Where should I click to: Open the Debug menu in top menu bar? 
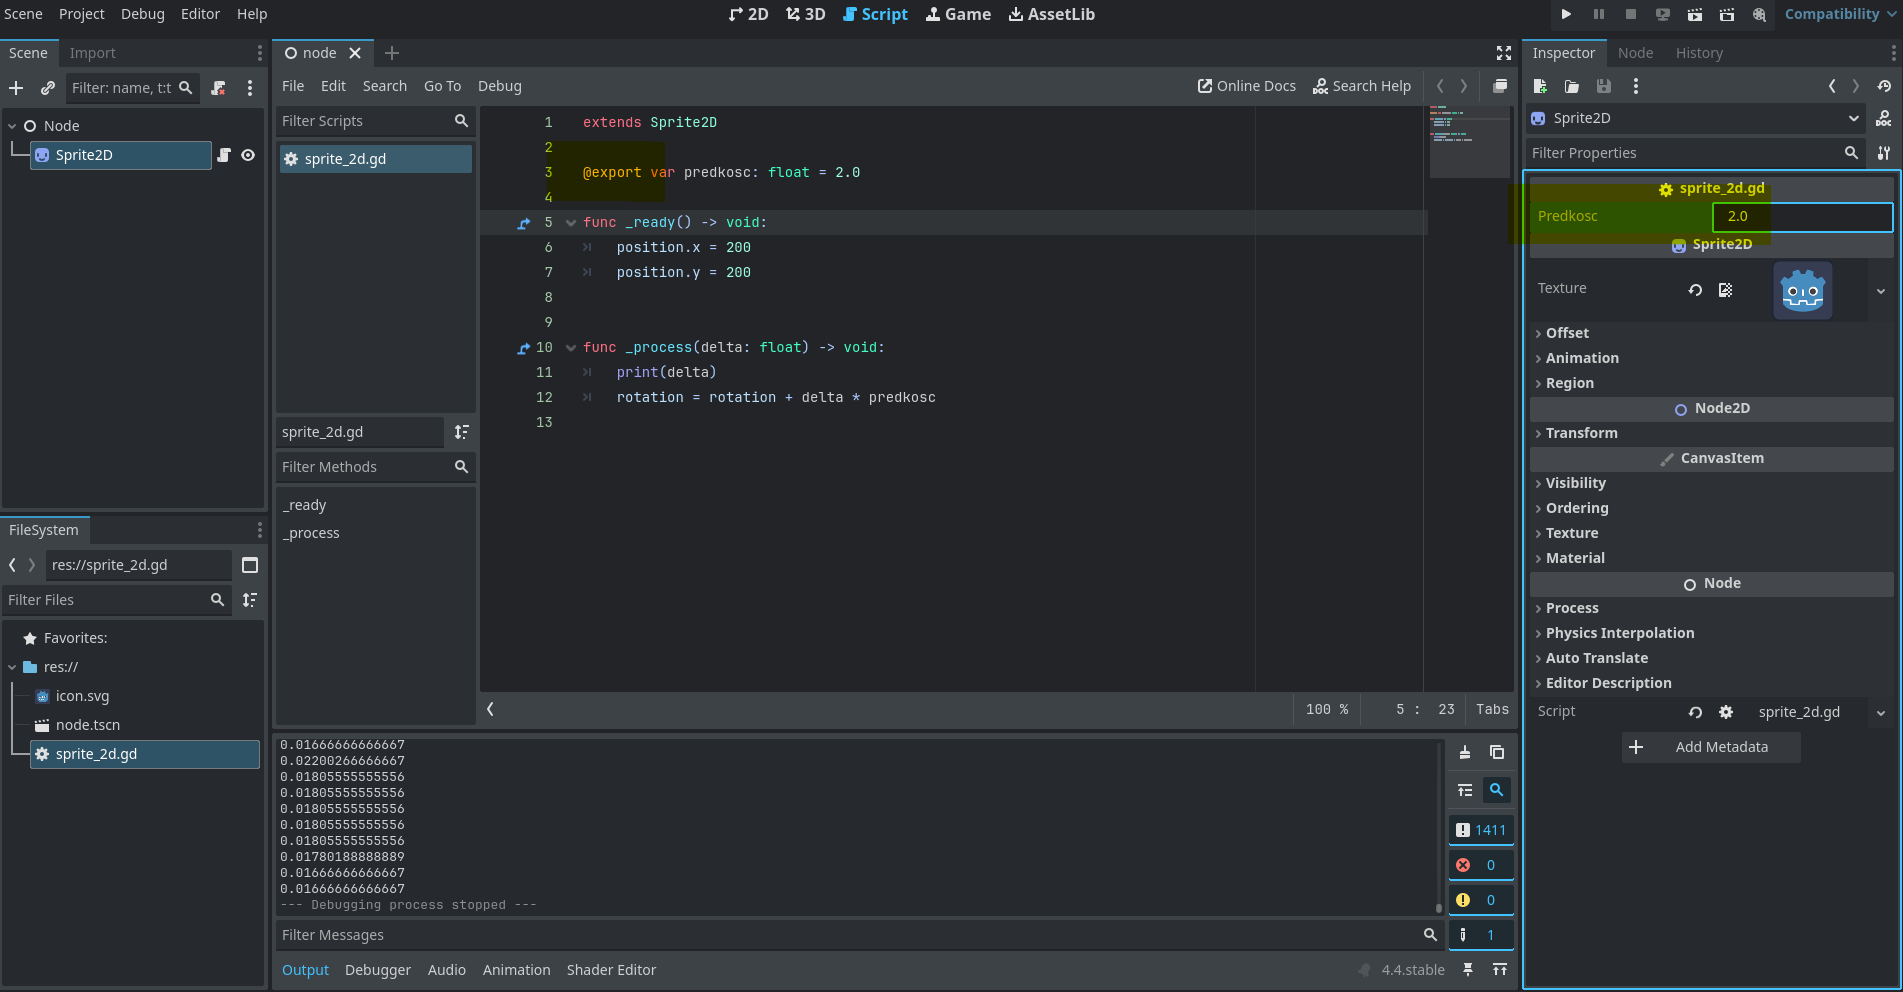pos(143,14)
